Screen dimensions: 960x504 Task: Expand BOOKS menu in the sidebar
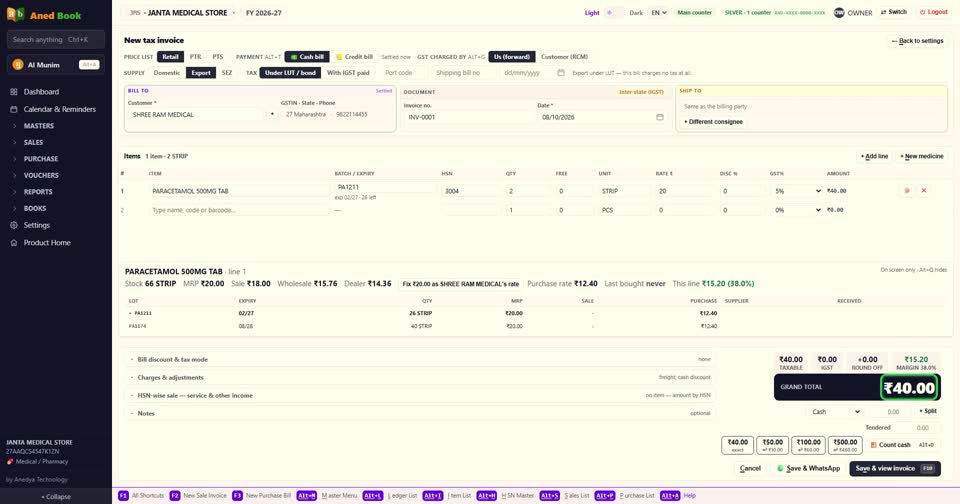pyautogui.click(x=35, y=208)
